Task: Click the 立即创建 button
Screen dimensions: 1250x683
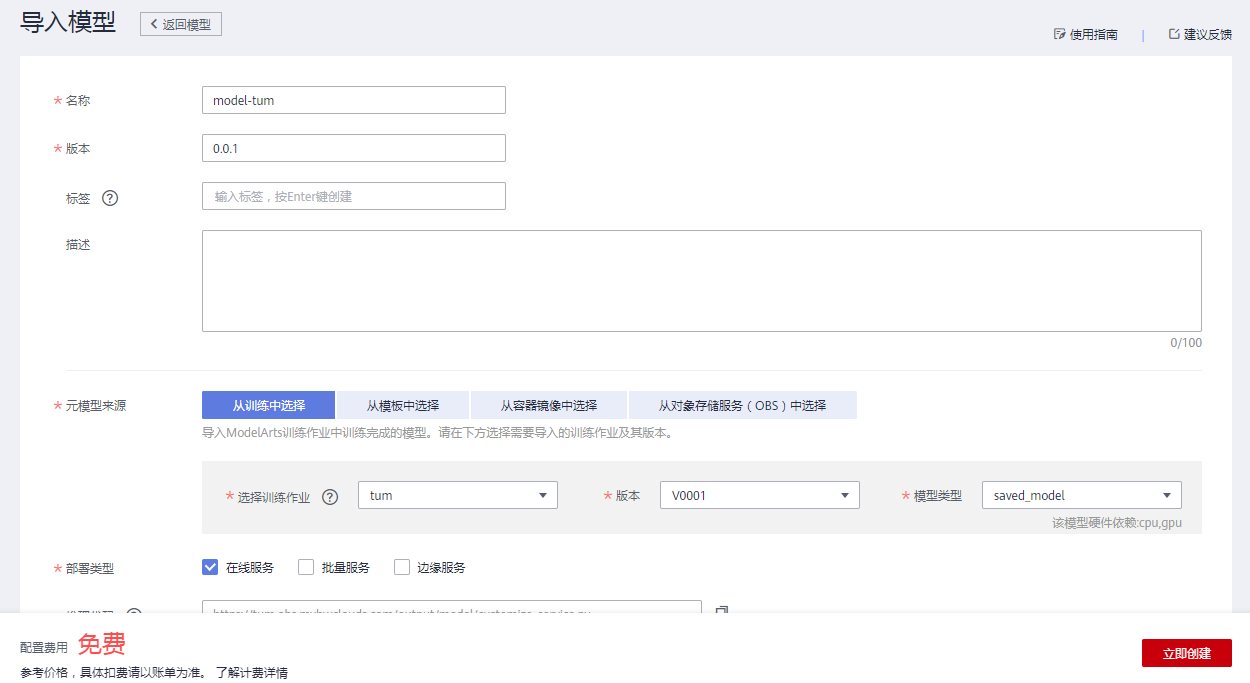Action: click(1187, 653)
